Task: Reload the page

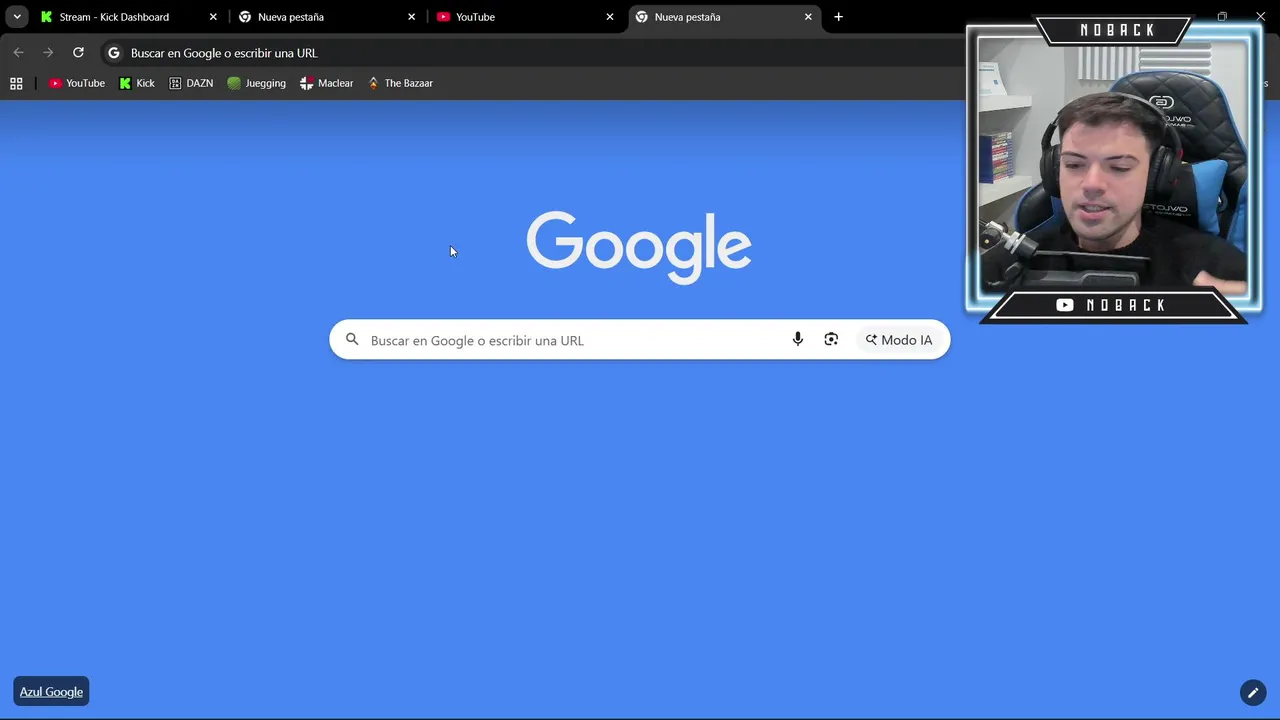Action: coord(78,53)
